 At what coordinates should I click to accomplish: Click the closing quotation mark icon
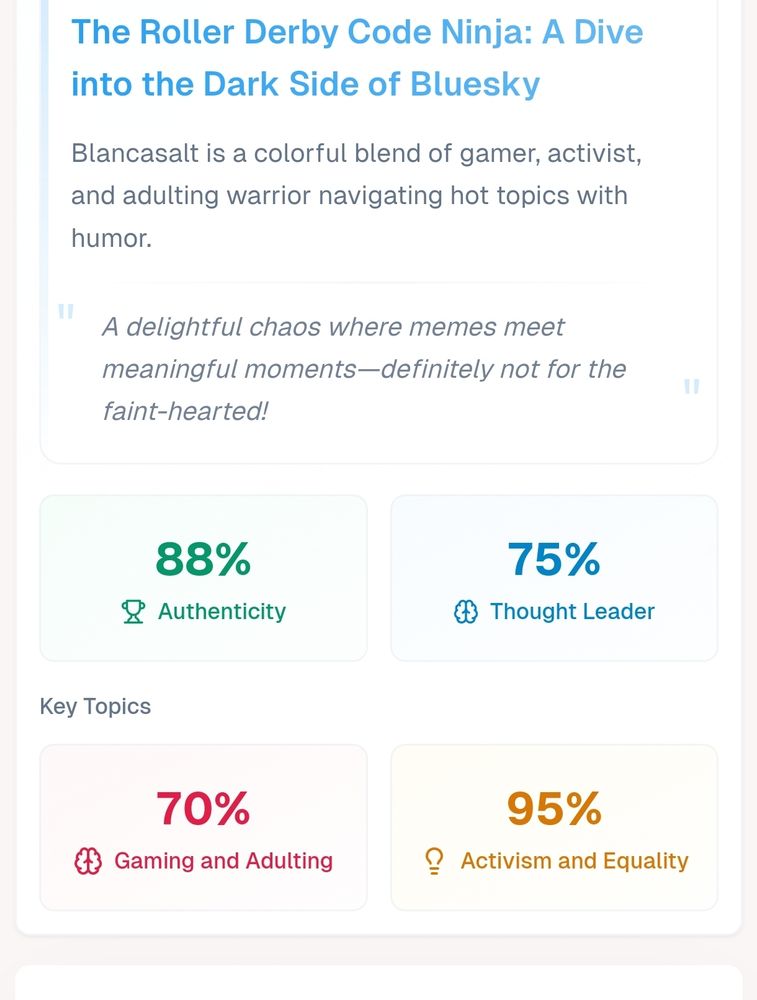tap(691, 388)
